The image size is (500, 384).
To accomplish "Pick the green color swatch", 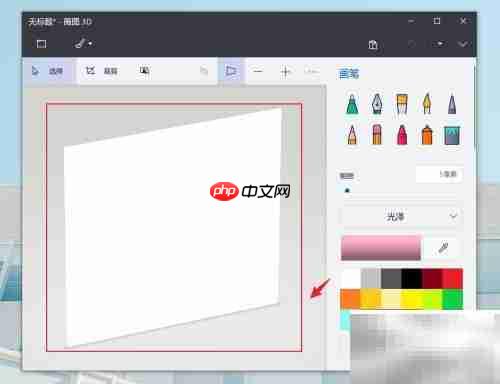I will (x=453, y=299).
